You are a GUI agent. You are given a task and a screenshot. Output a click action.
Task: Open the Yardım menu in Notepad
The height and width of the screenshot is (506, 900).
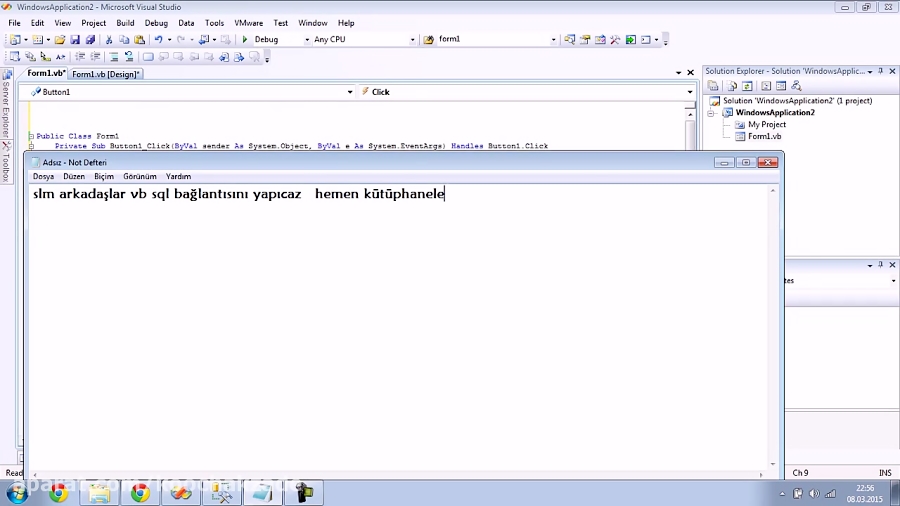pyautogui.click(x=178, y=176)
